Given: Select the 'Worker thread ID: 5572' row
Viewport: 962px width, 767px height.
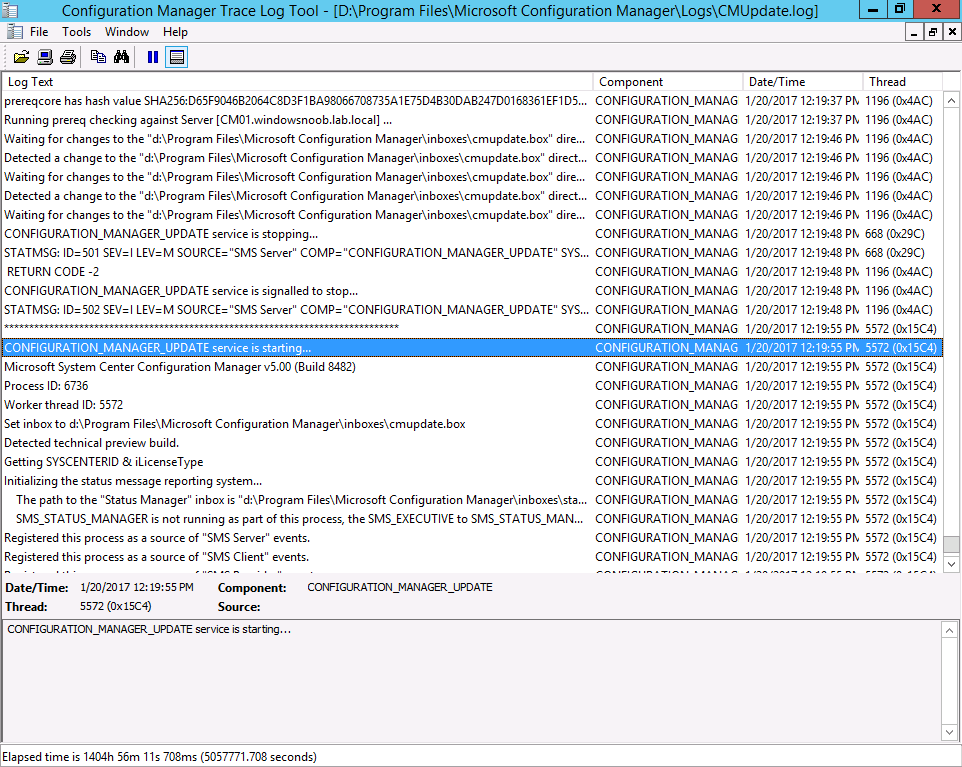Looking at the screenshot, I should pyautogui.click(x=472, y=405).
